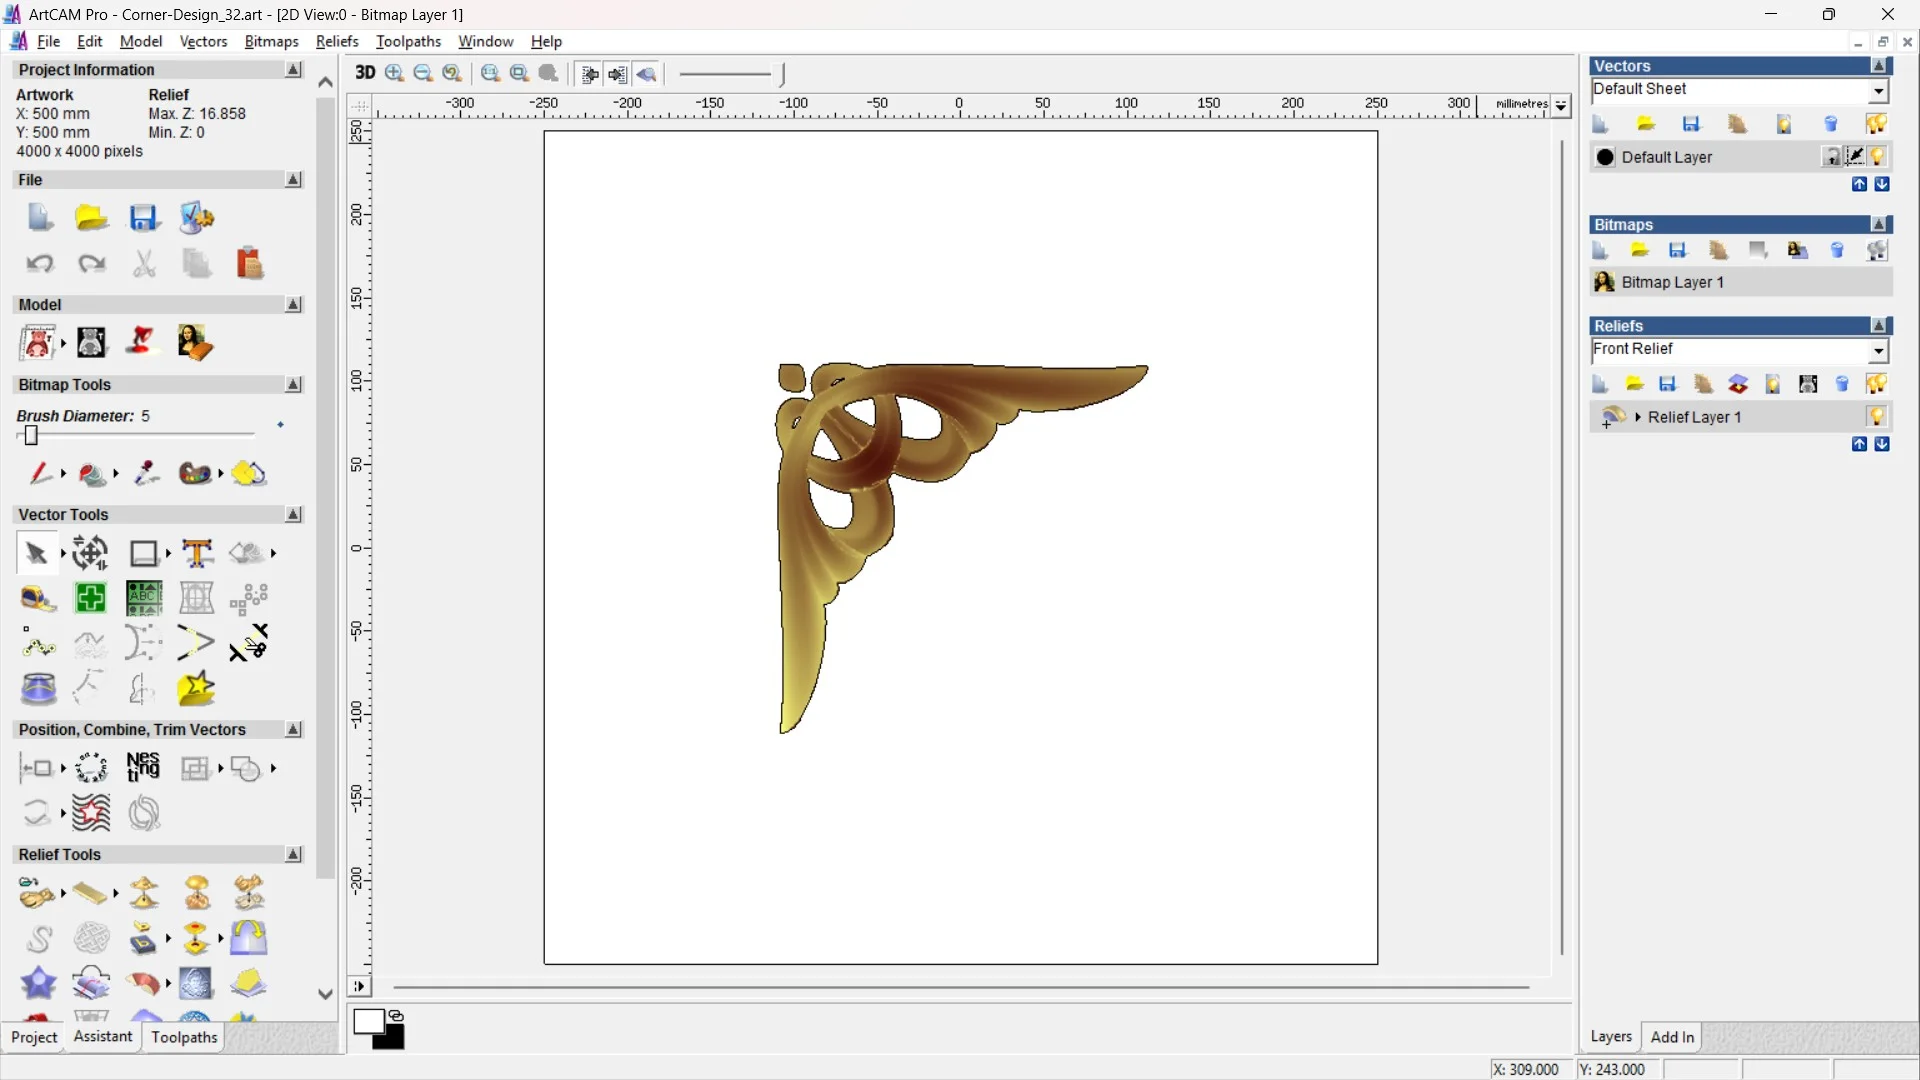Click the Zoom In magnifier icon

[x=393, y=73]
